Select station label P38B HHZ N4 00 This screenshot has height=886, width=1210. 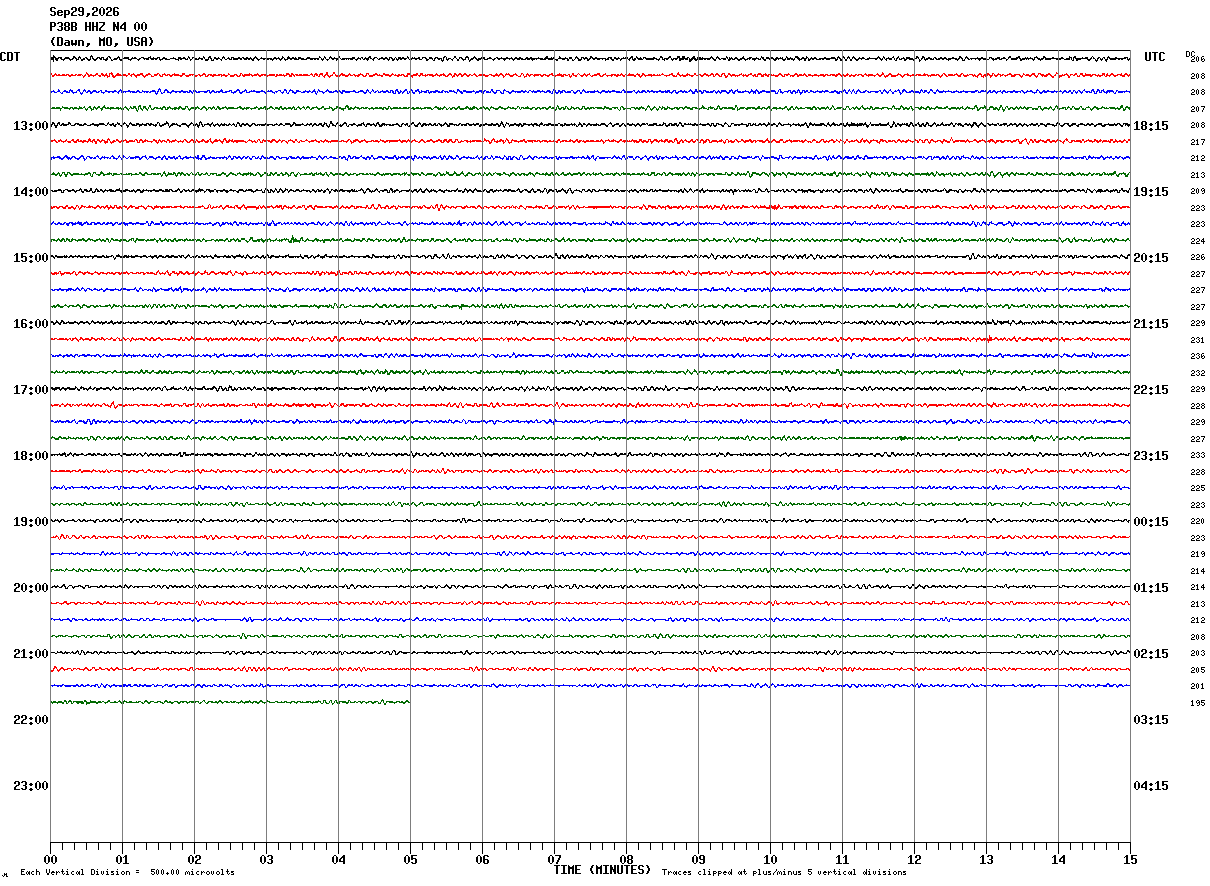(x=98, y=27)
